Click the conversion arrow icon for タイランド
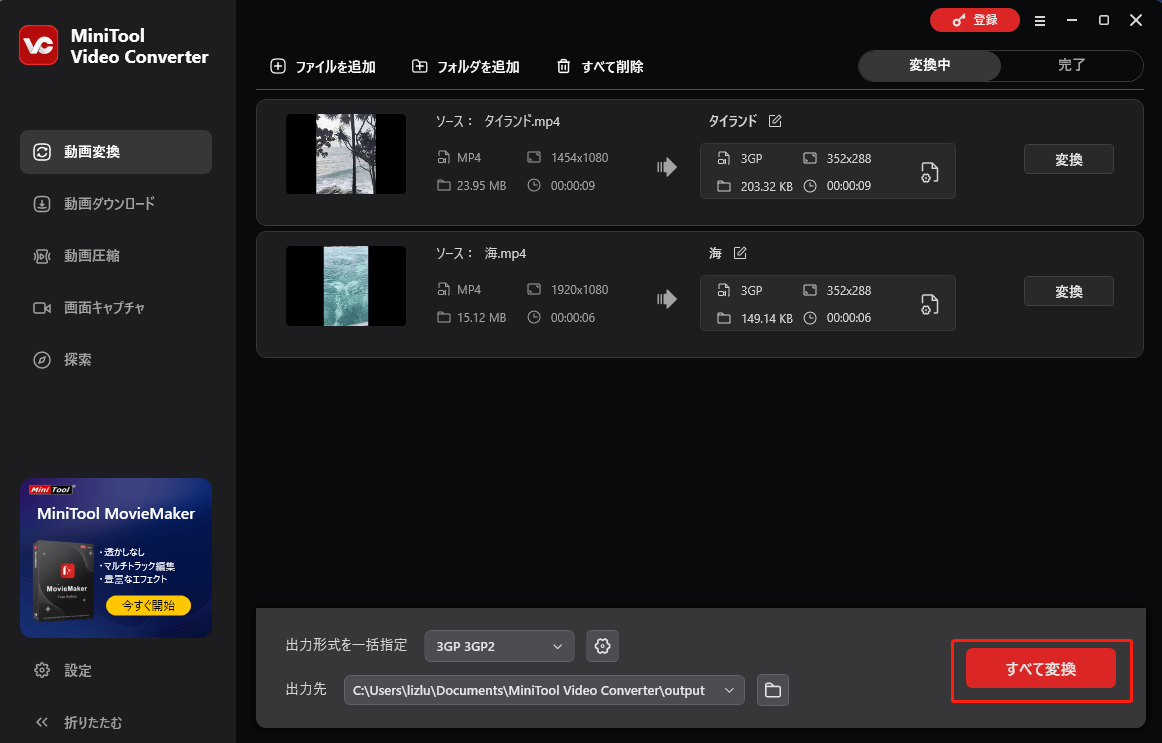 (x=667, y=167)
